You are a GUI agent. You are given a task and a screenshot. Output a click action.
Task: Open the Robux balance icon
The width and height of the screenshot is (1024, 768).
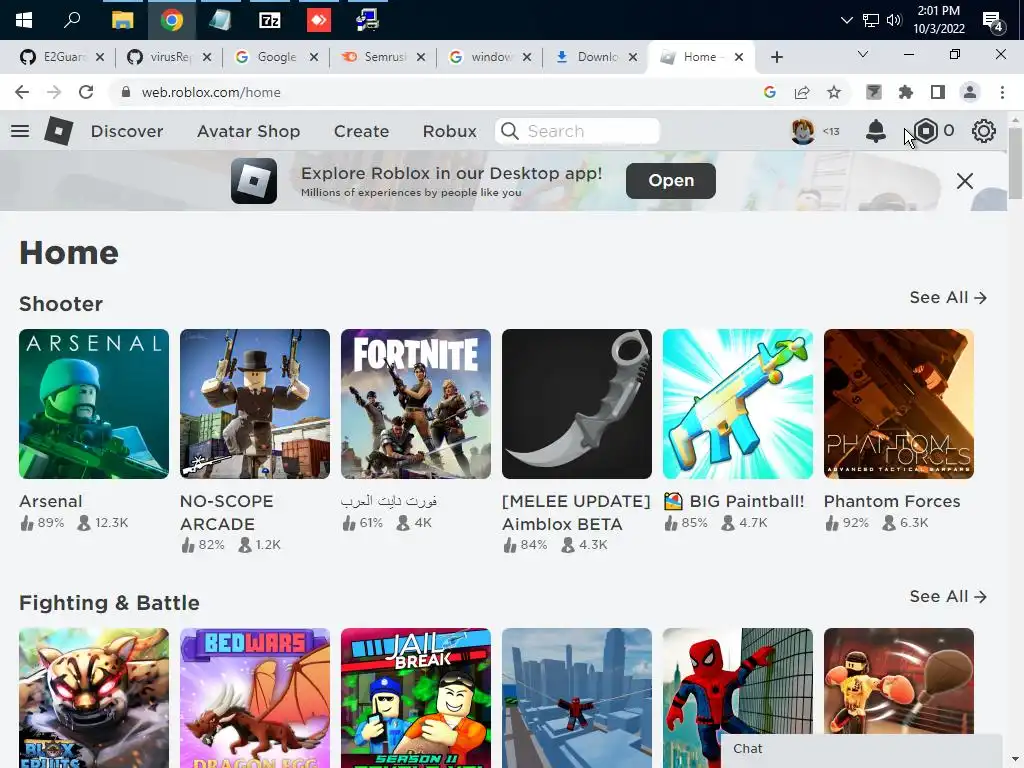(x=925, y=131)
